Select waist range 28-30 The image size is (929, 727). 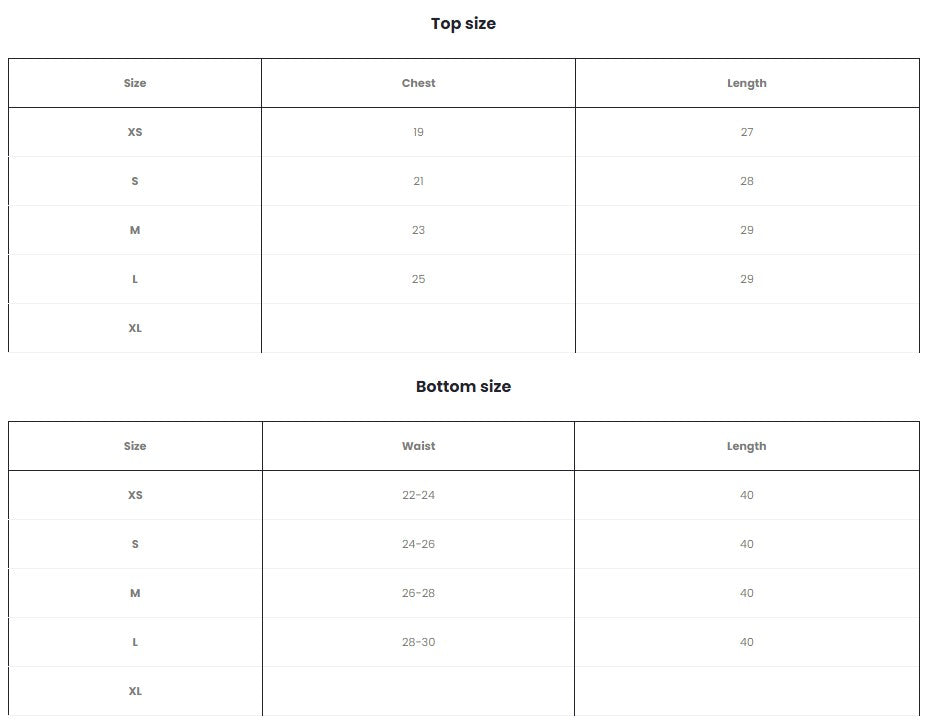[x=418, y=642]
